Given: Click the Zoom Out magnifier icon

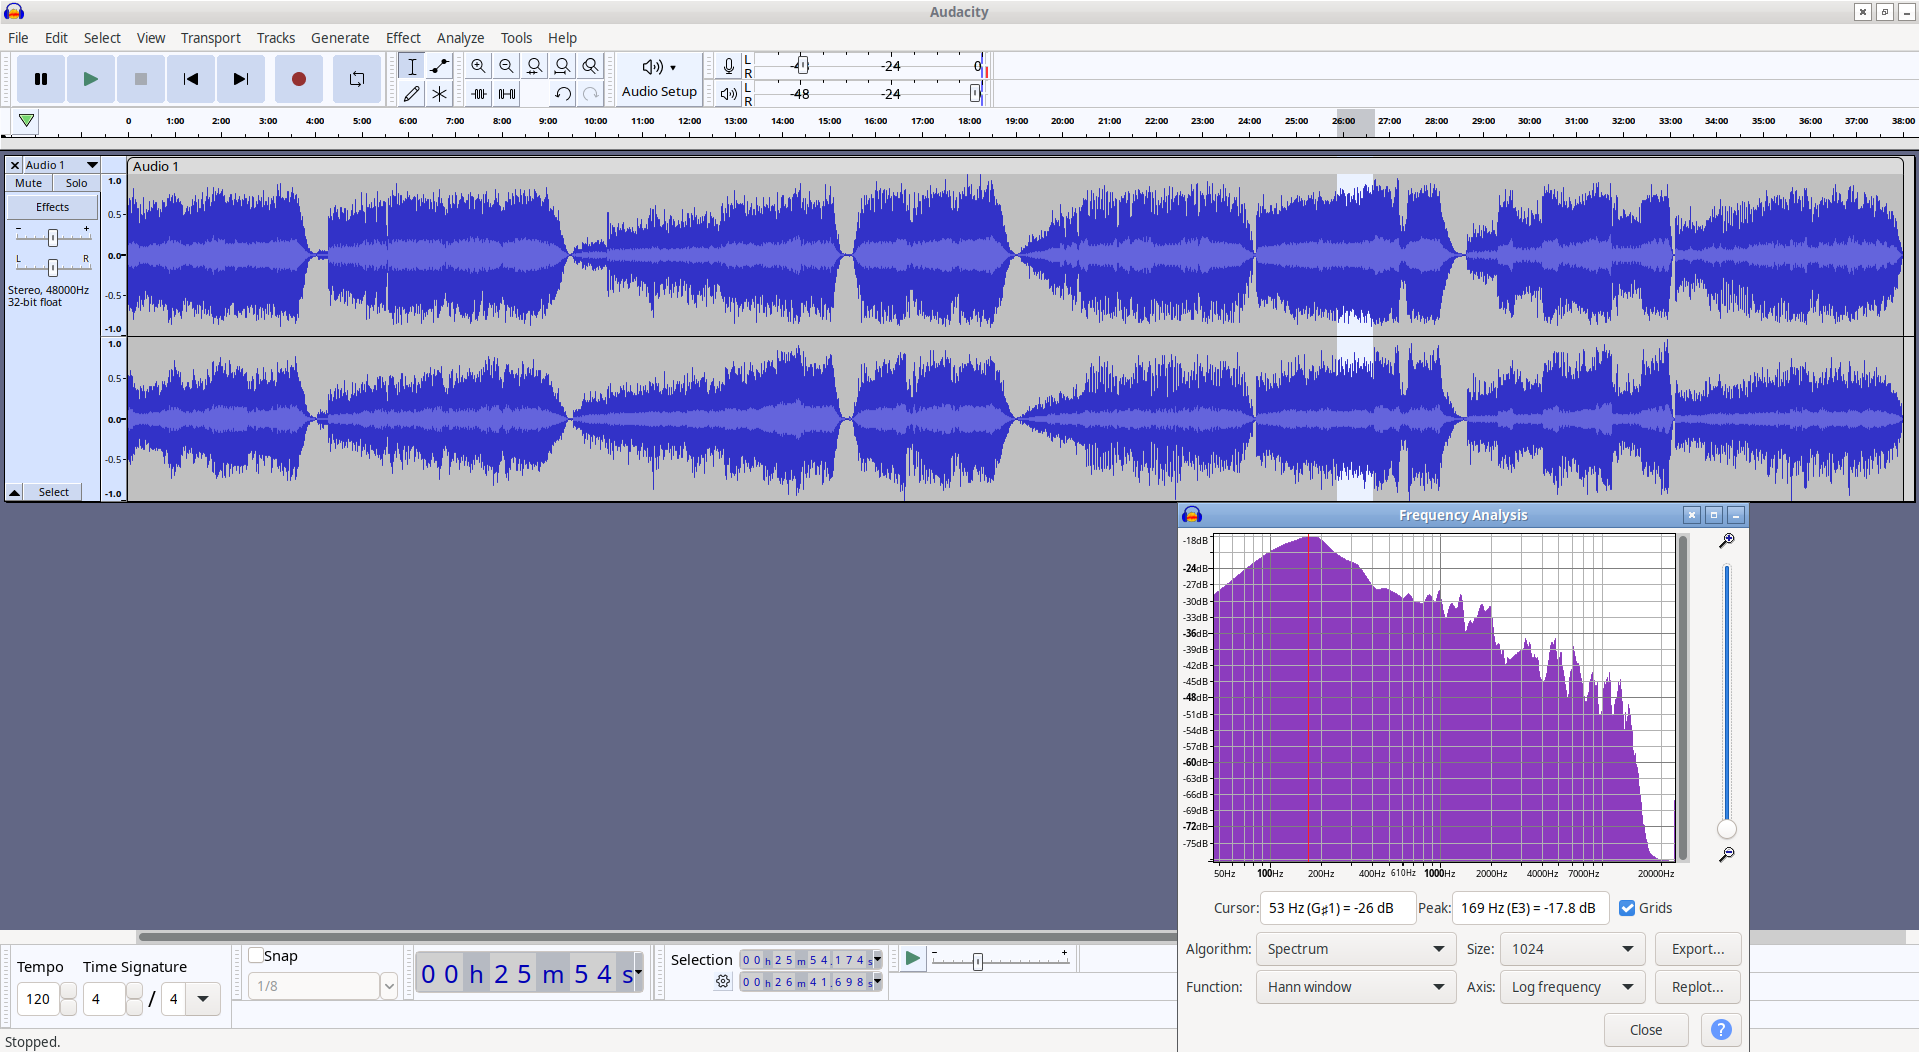Looking at the screenshot, I should click(x=507, y=66).
